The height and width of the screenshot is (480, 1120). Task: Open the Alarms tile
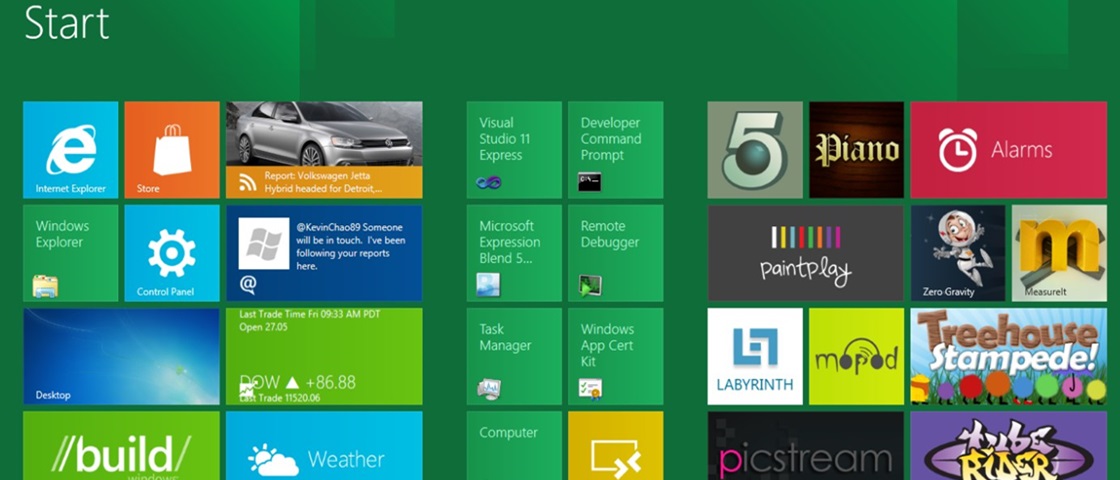coord(1009,150)
